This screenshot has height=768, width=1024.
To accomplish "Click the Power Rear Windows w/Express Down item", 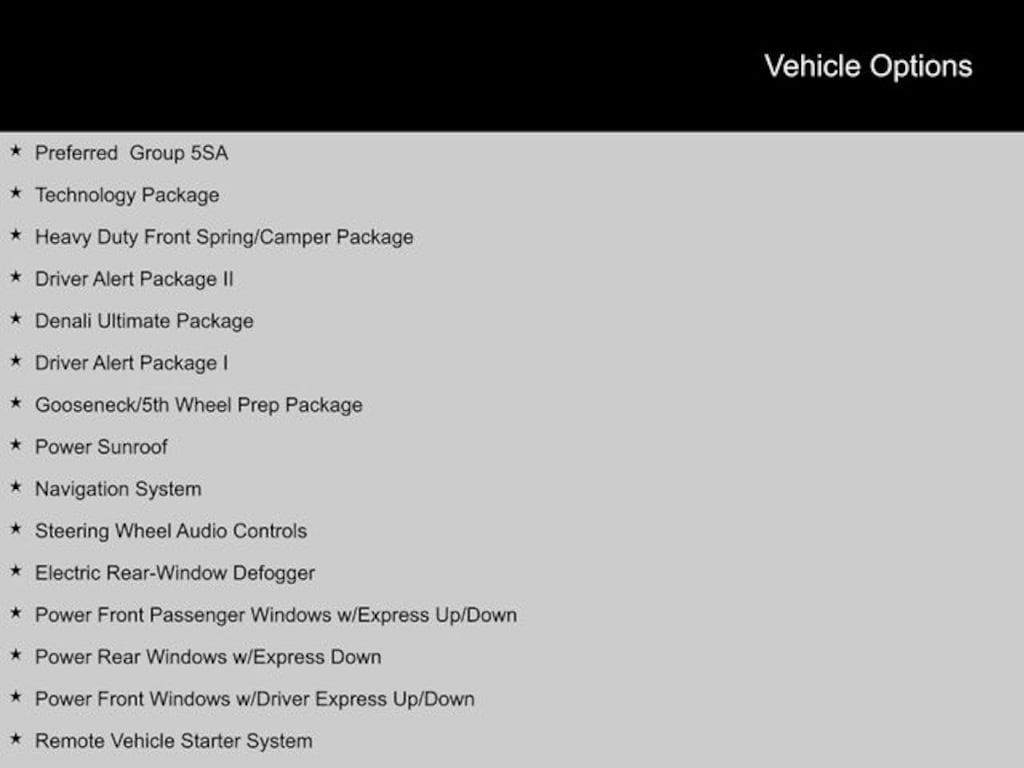I will pos(208,657).
